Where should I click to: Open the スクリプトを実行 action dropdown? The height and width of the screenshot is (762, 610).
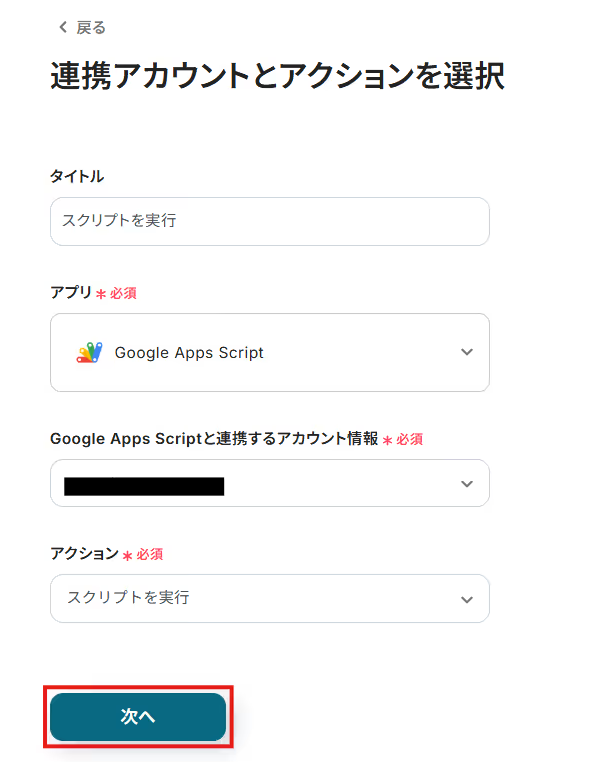[x=250, y=598]
